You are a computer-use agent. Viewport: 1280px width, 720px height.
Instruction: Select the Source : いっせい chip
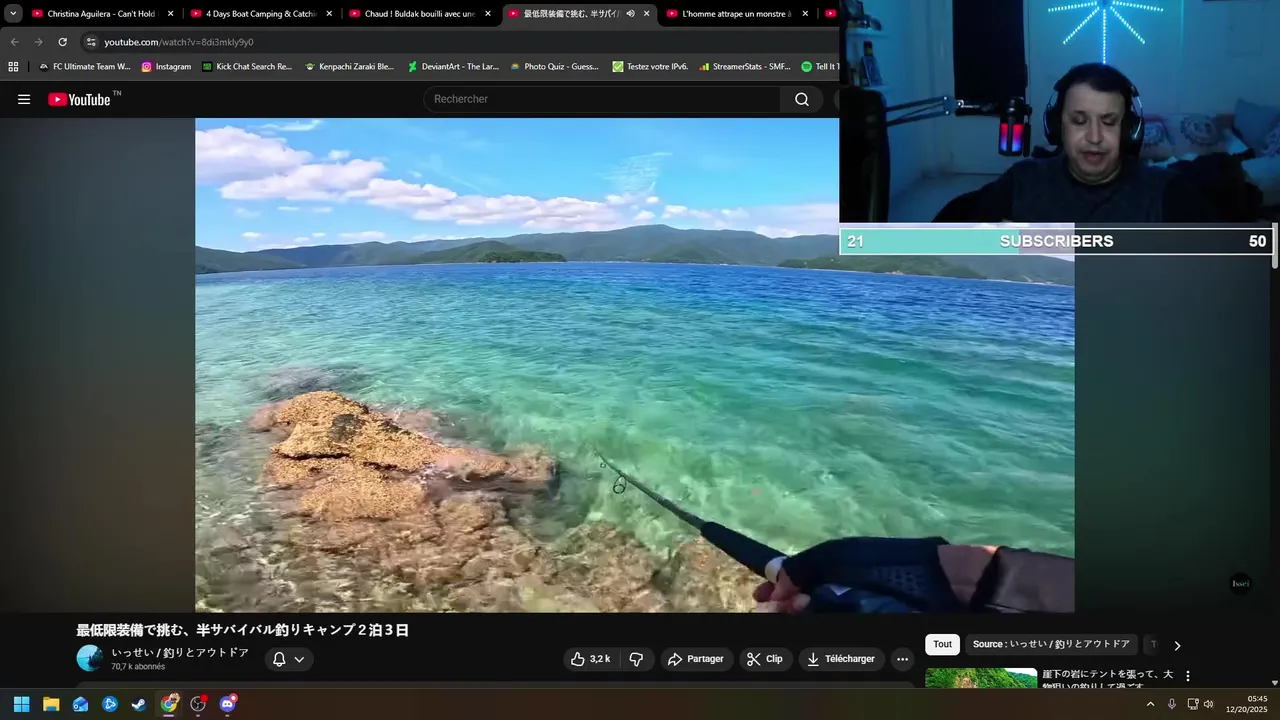coord(1051,645)
